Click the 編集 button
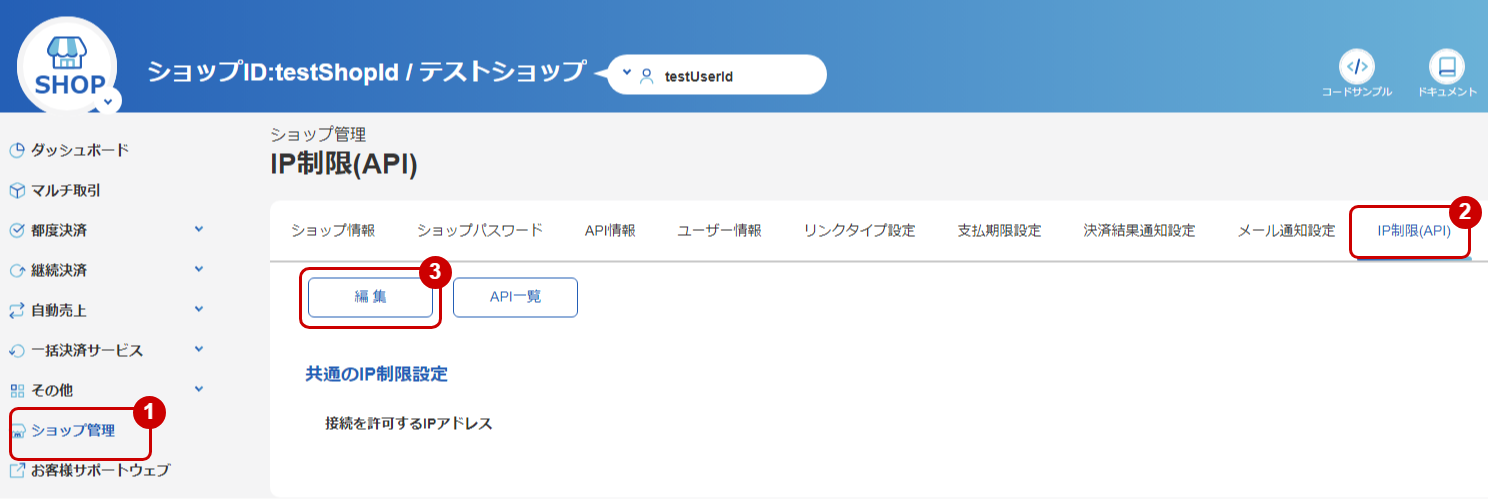 click(370, 297)
